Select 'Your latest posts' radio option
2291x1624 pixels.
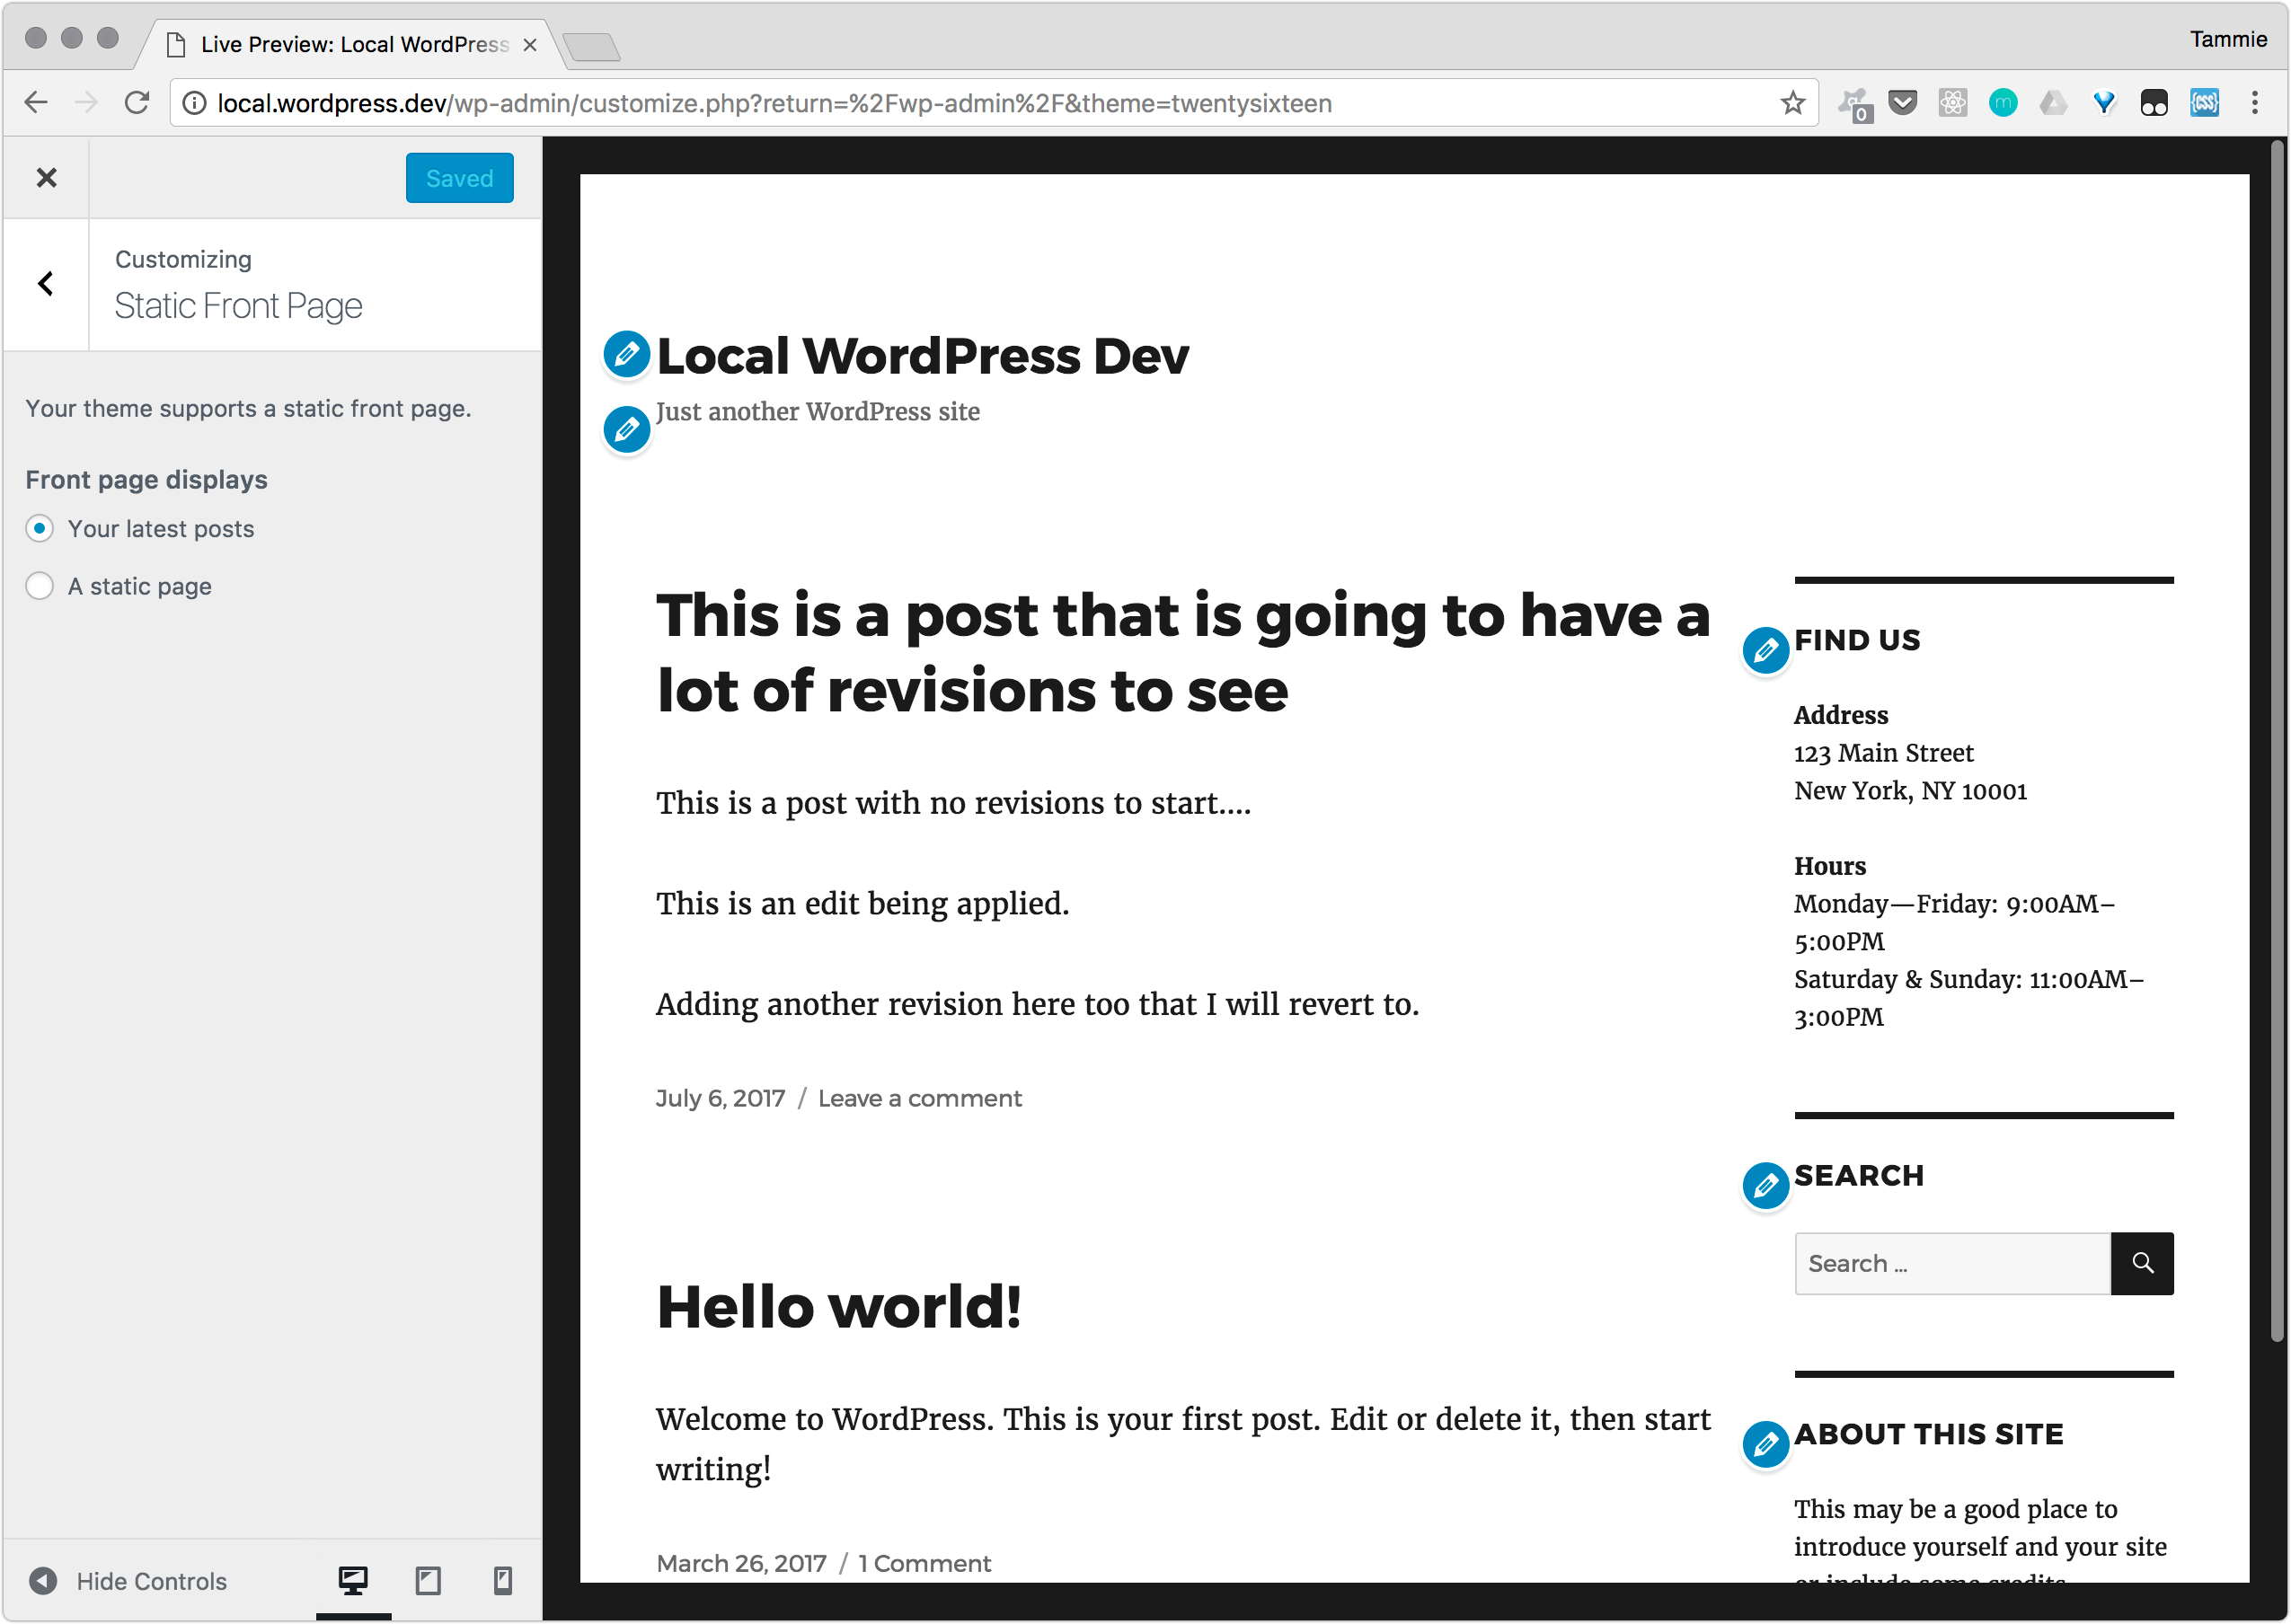[40, 528]
